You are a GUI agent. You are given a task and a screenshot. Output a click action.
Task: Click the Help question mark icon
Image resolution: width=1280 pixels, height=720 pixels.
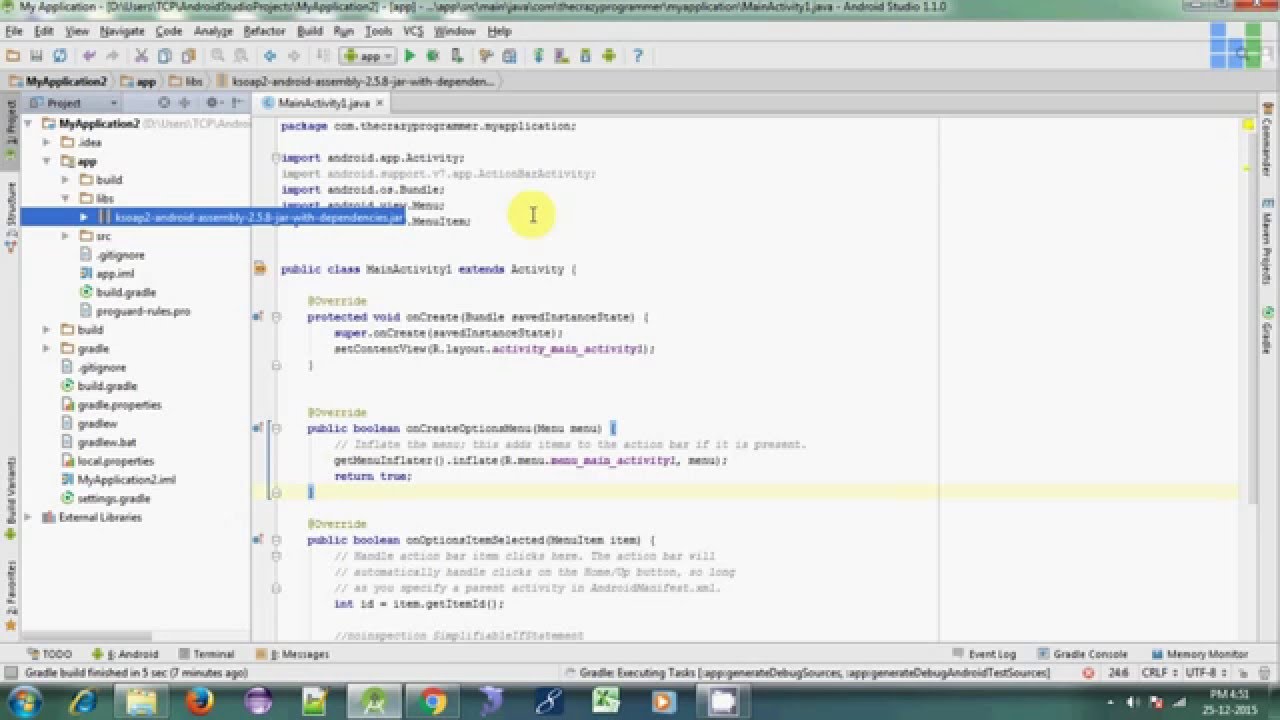click(x=638, y=56)
